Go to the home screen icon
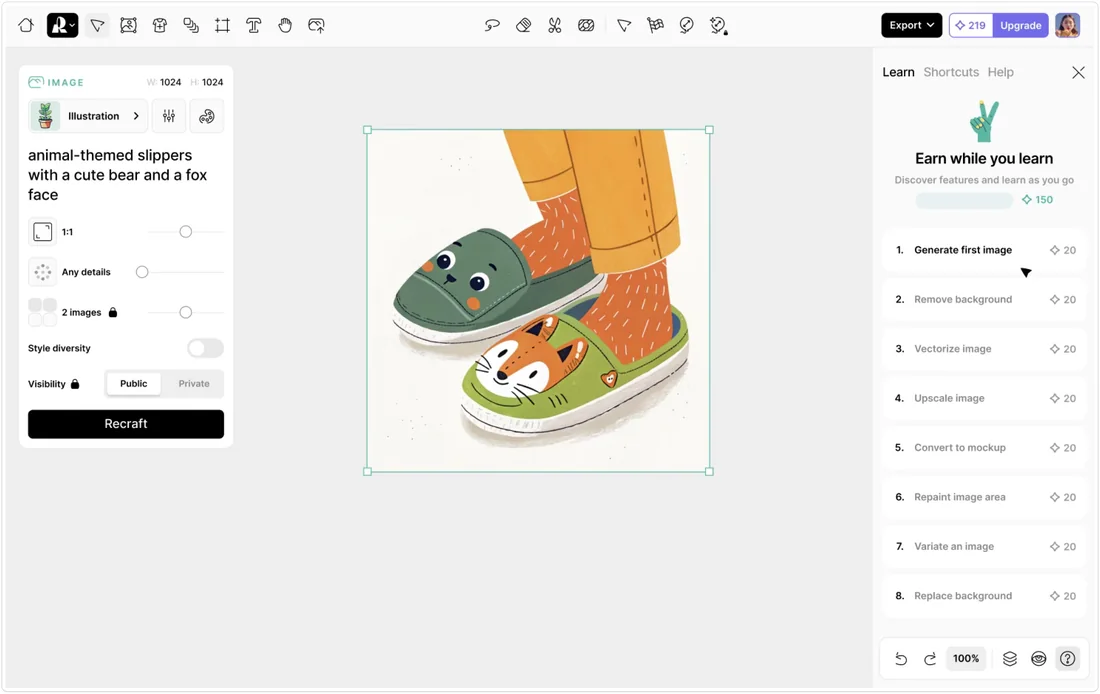 pos(26,25)
